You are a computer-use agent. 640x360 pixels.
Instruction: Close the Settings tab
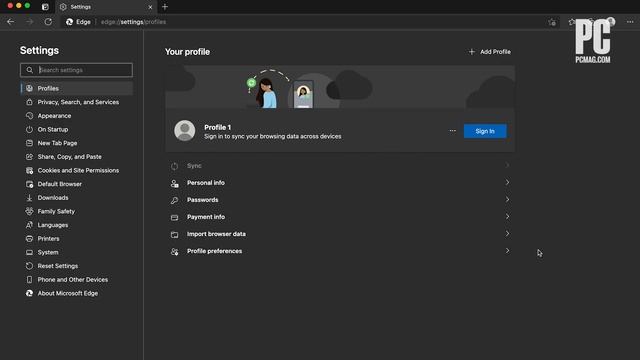pos(150,7)
